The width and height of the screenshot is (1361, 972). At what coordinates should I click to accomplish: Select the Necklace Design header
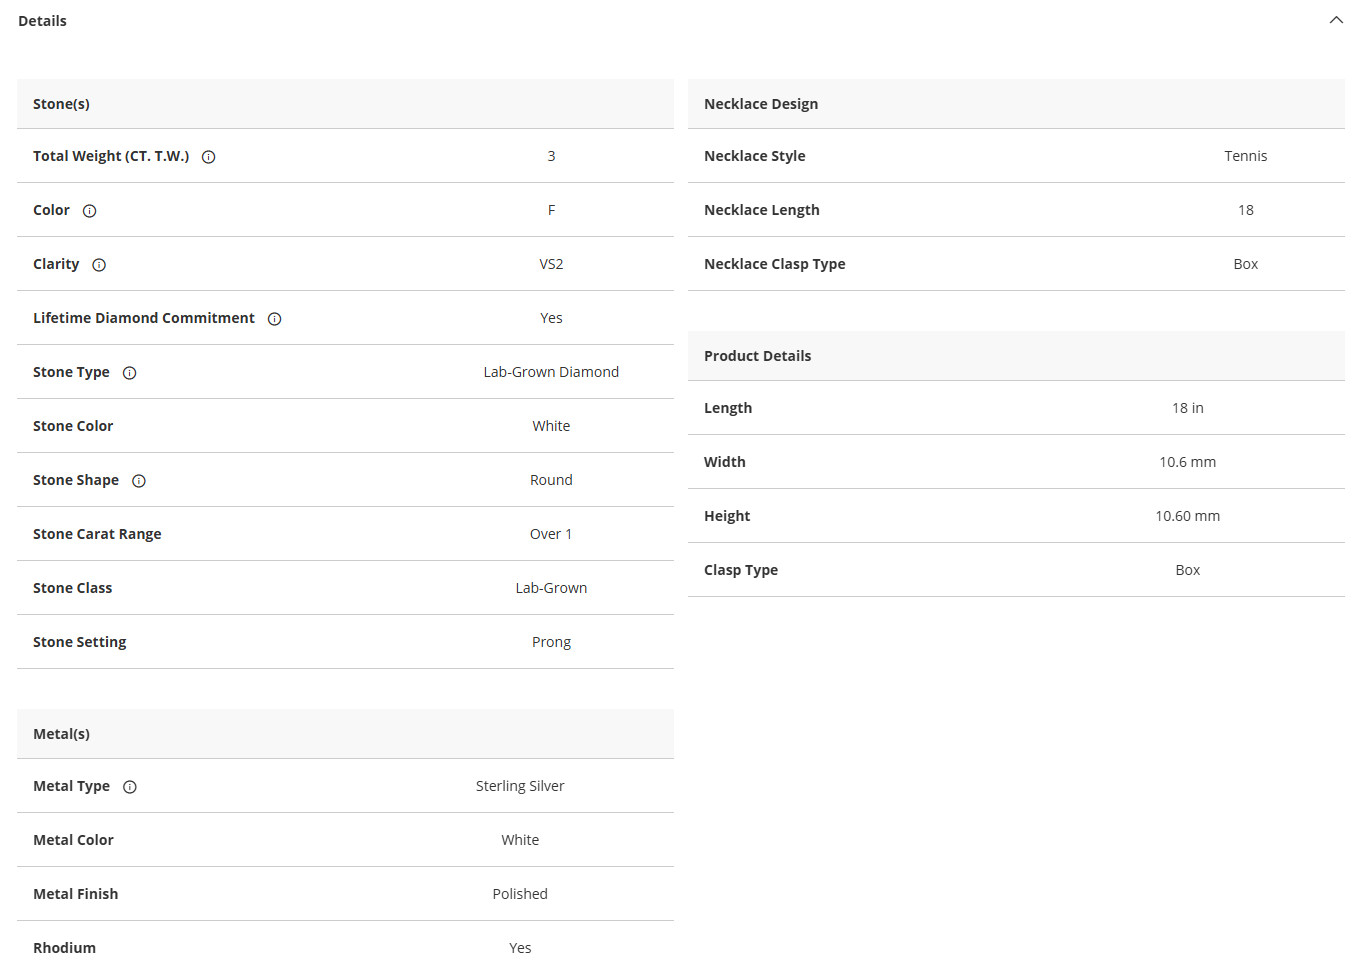[x=1016, y=104]
